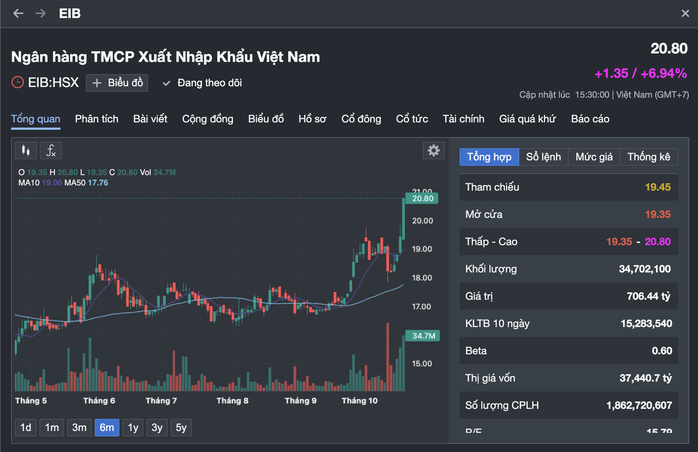The width and height of the screenshot is (698, 452).
Task: Select the Thống kê panel tab
Action: (649, 157)
